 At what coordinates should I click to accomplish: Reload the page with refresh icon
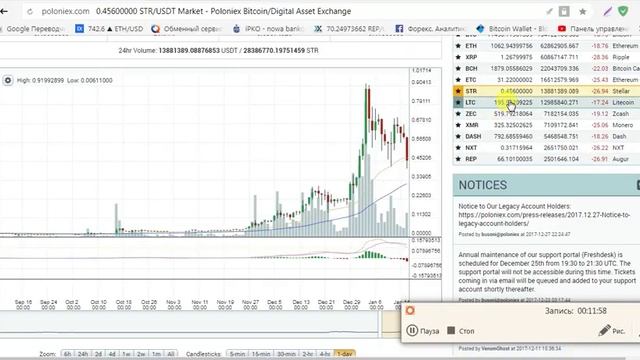click(x=30, y=12)
